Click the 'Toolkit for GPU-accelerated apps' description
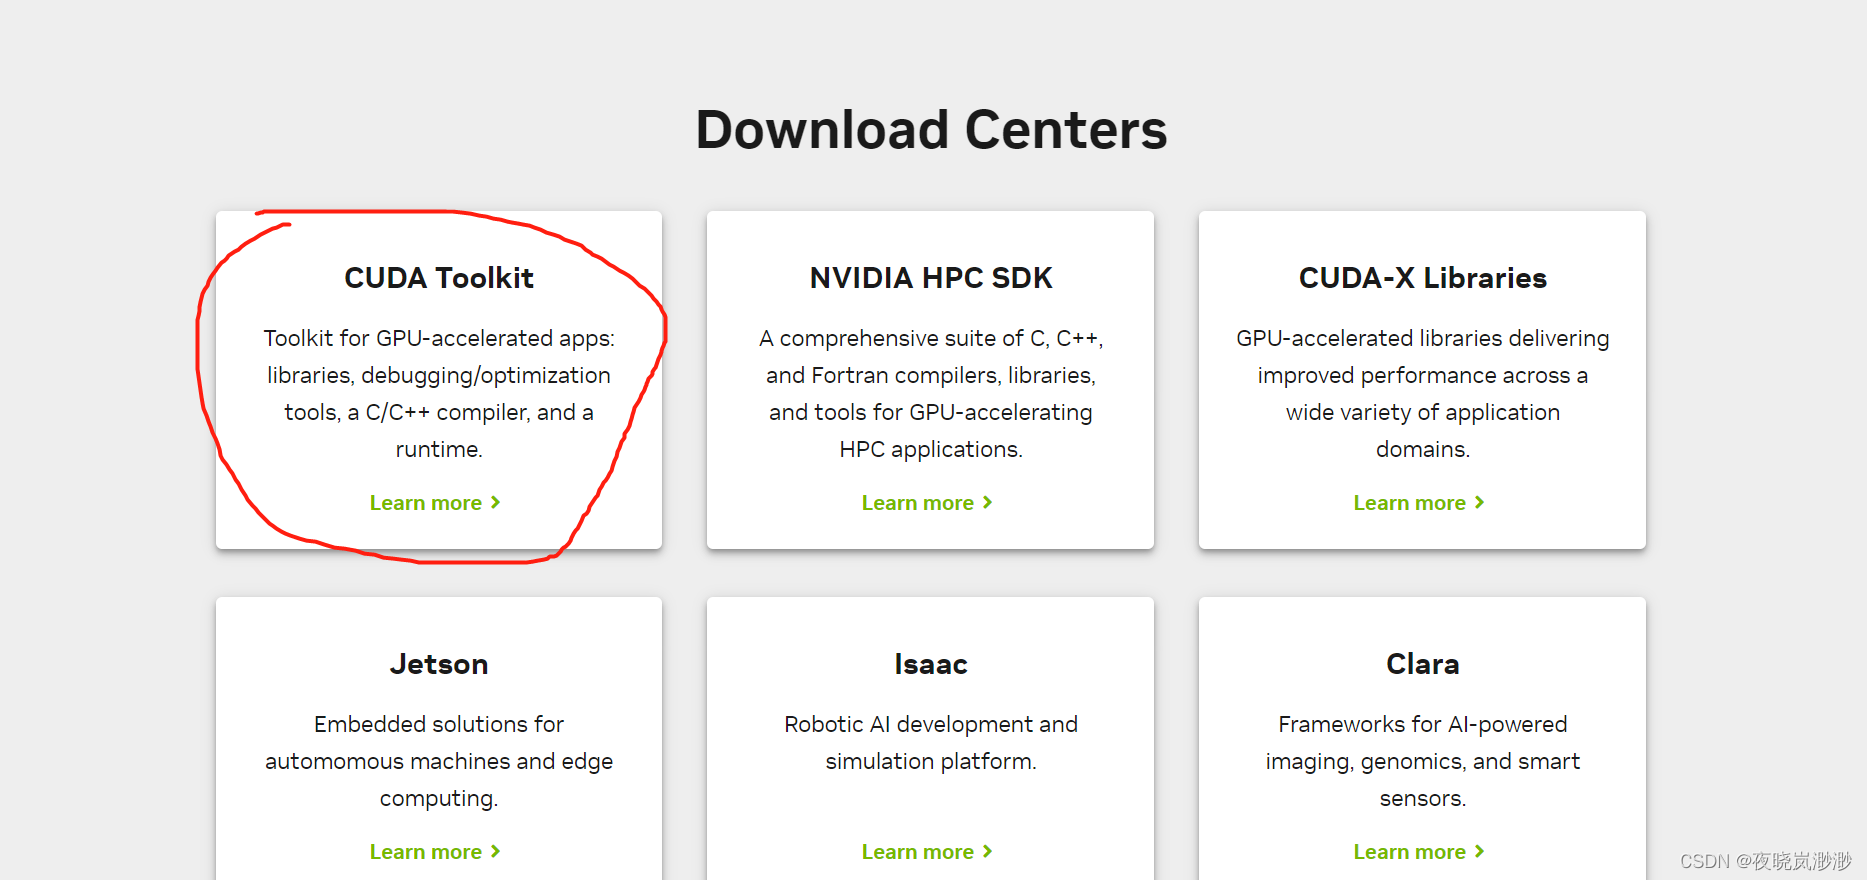The height and width of the screenshot is (880, 1867). tap(439, 394)
